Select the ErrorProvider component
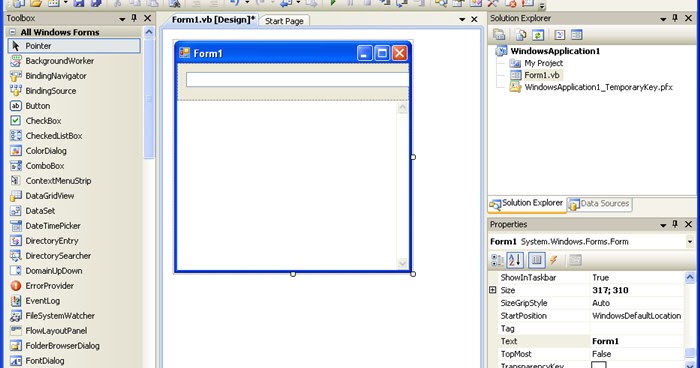This screenshot has height=368, width=700. point(74,285)
